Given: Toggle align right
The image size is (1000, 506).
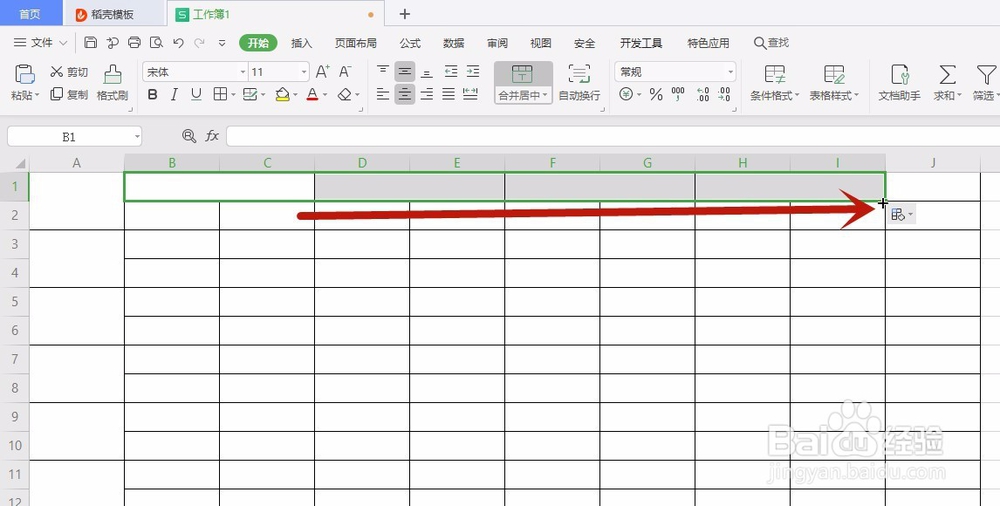Looking at the screenshot, I should click(427, 94).
